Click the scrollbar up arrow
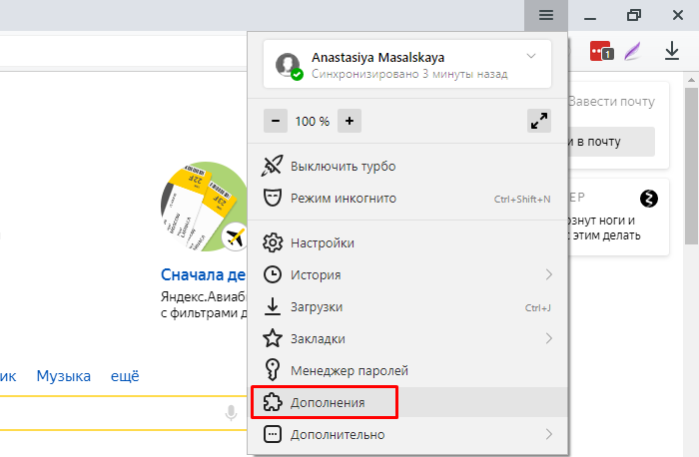The height and width of the screenshot is (457, 699). [691, 80]
